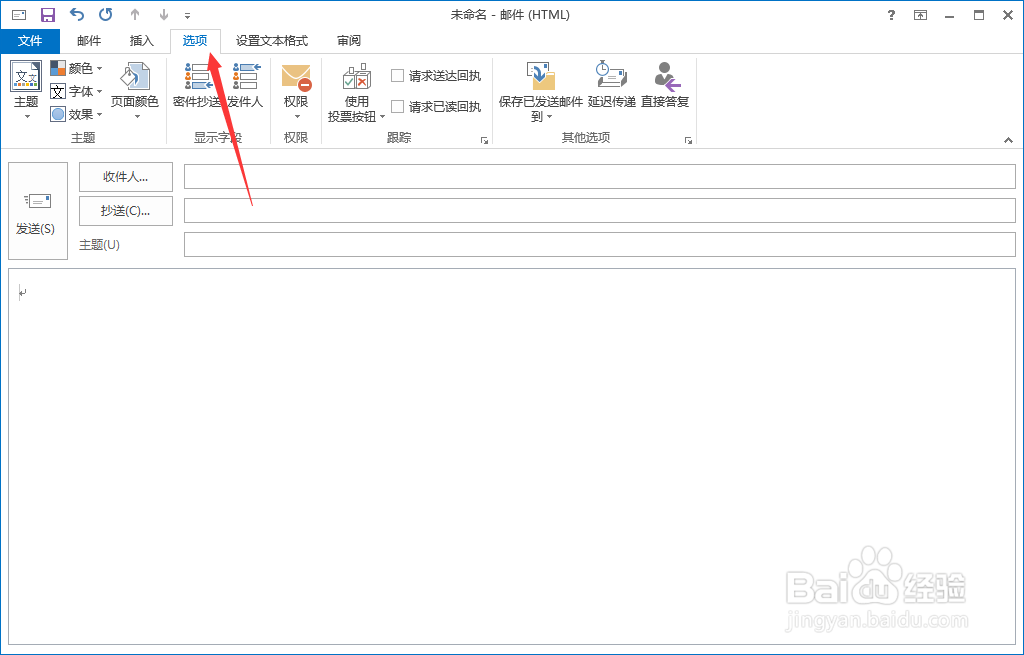Open the 页面颜色 page color picker
1024x655 pixels.
pos(136,90)
